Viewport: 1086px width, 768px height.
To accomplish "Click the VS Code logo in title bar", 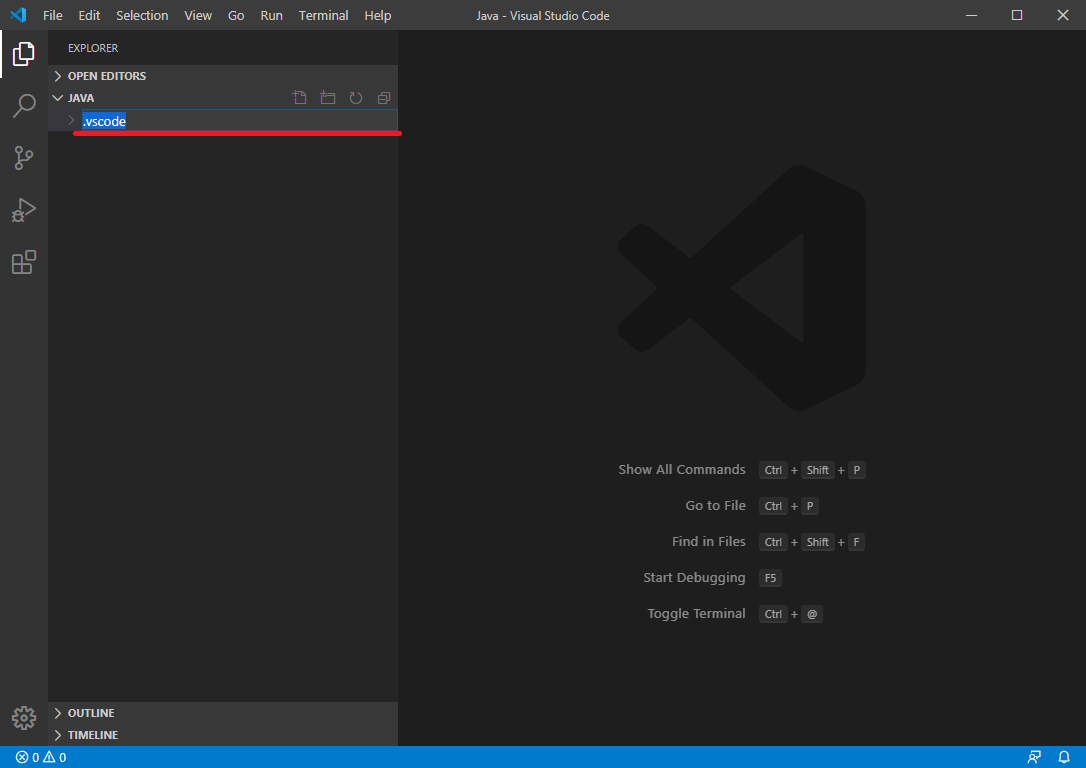I will click(19, 15).
